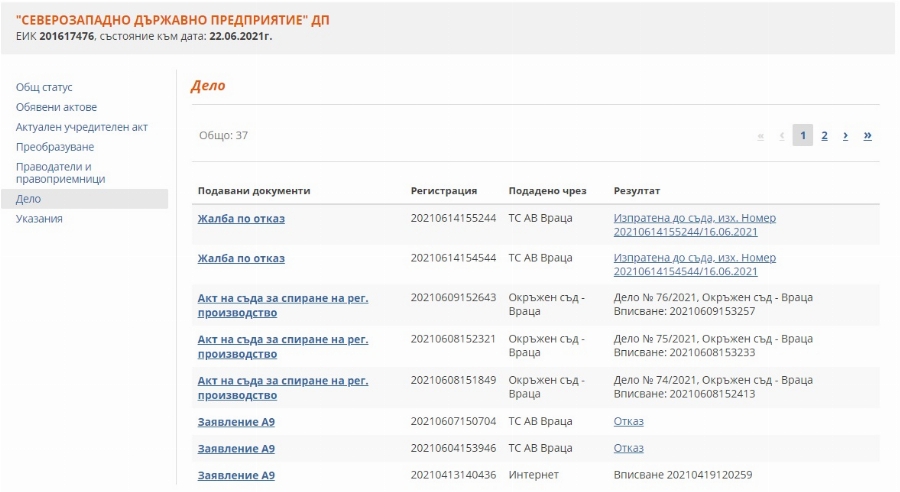Open Заявление А9 submitted via Интернет

click(236, 475)
